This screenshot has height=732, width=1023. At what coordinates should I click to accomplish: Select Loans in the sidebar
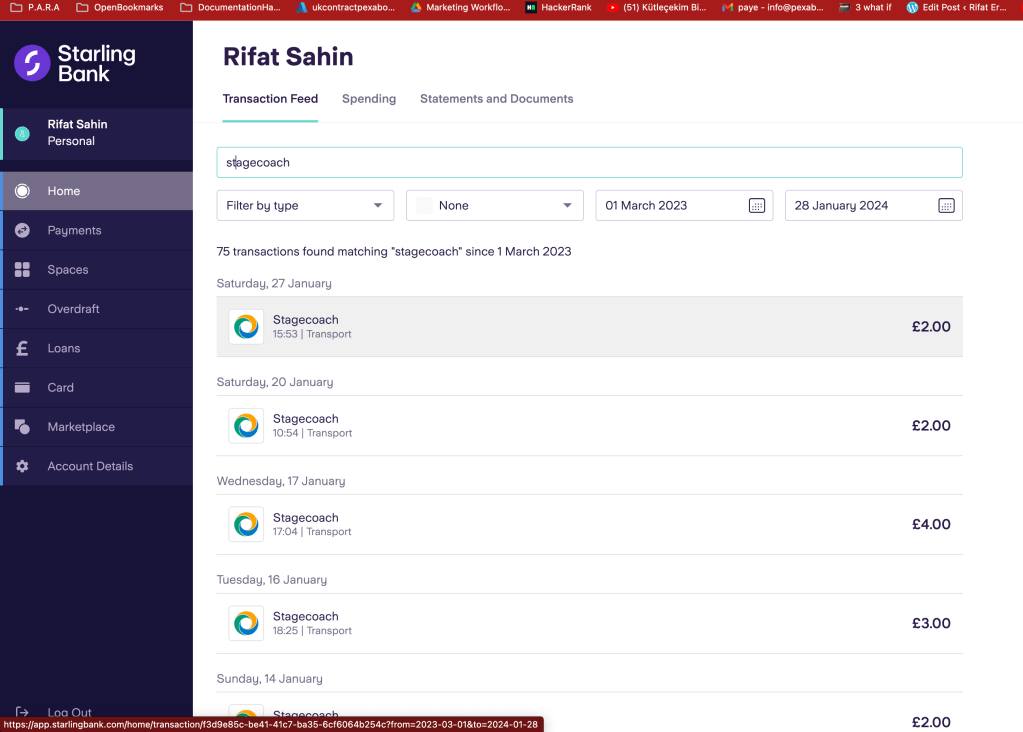[x=97, y=348]
